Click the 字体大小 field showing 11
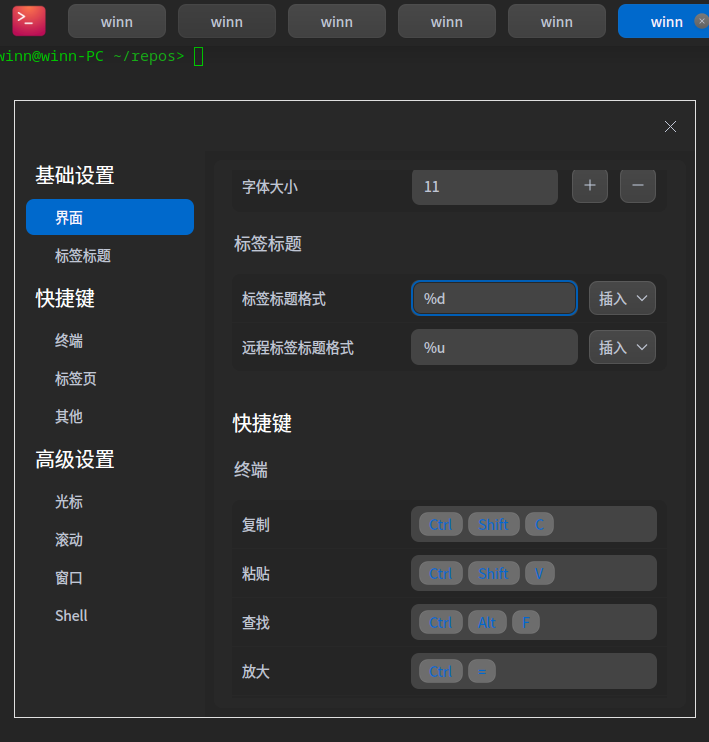Image resolution: width=709 pixels, height=742 pixels. click(x=485, y=186)
